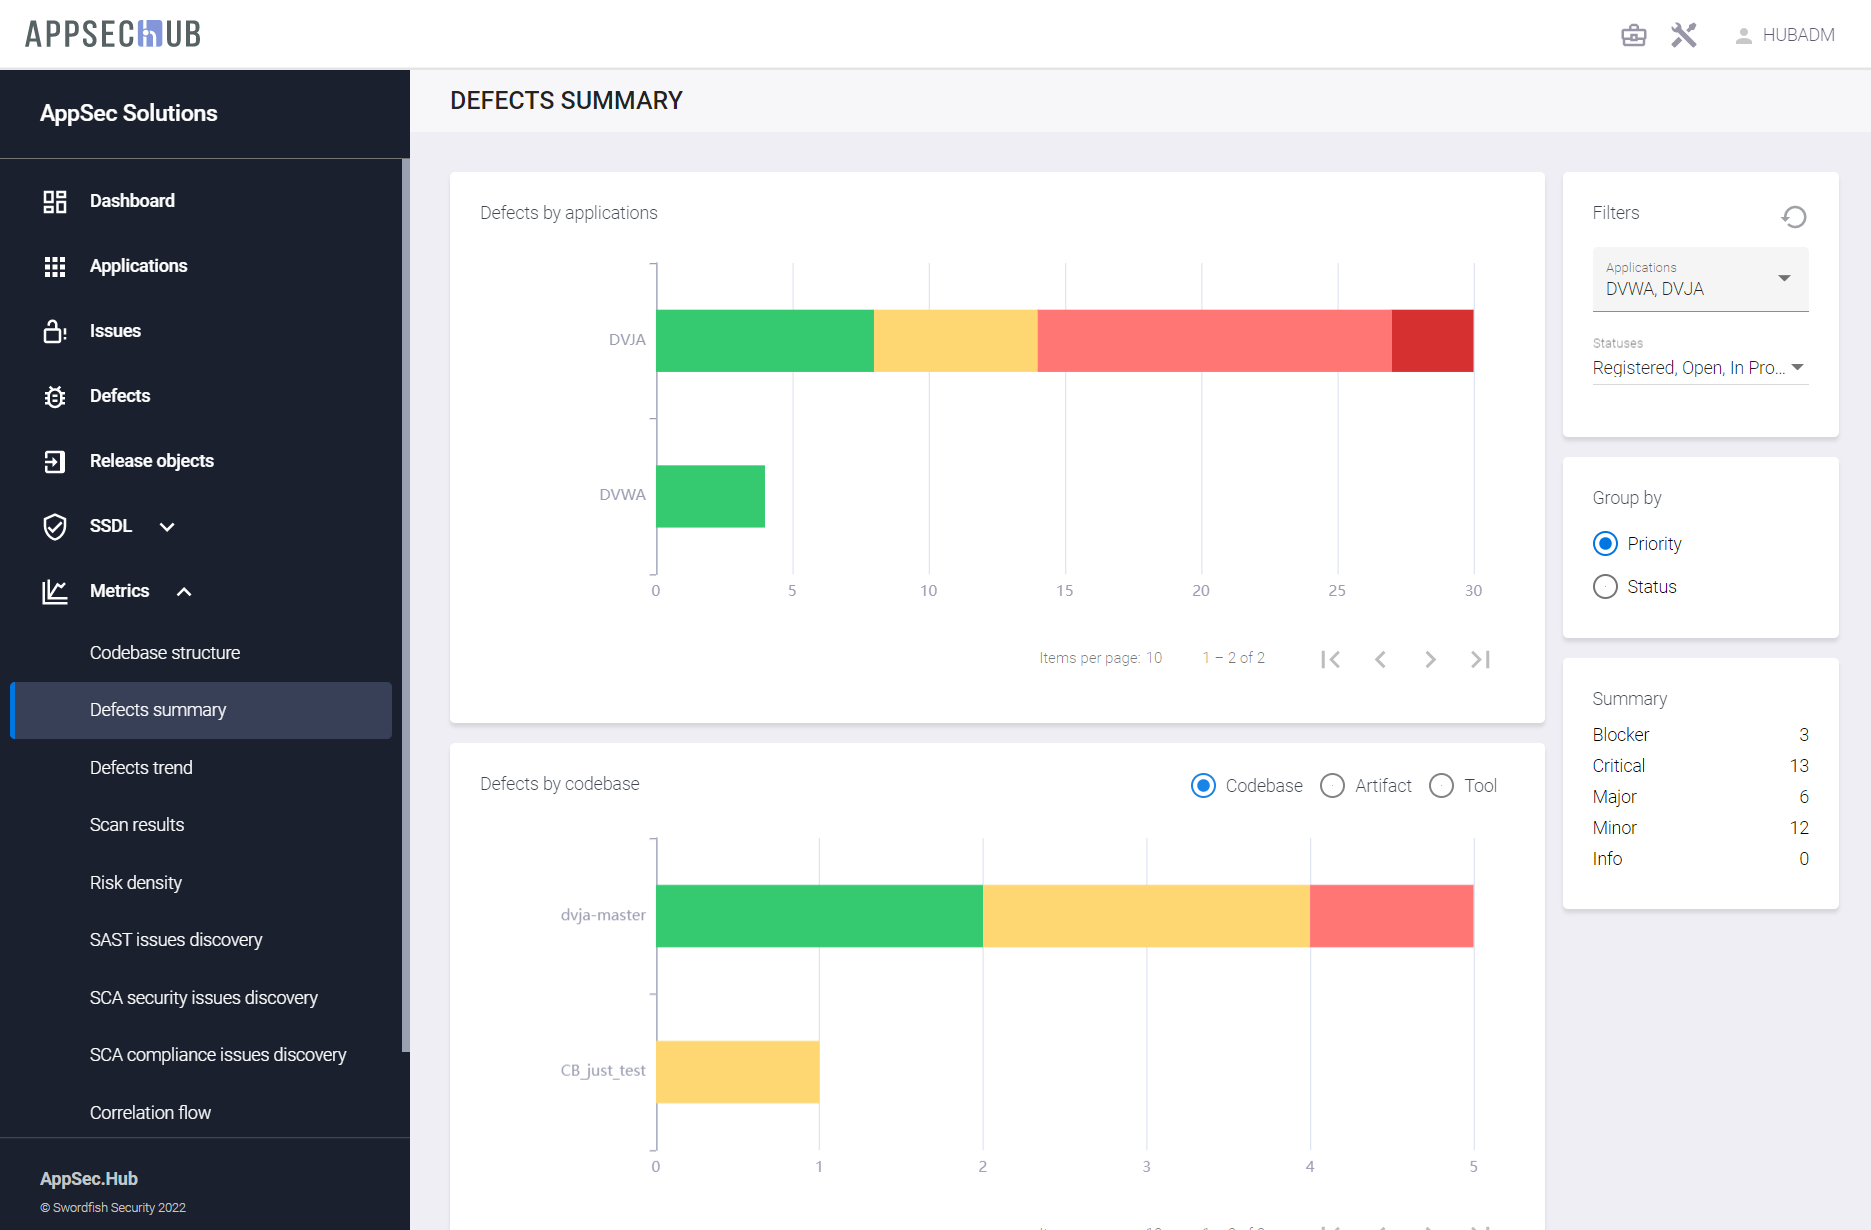
Task: Select the Artifact radio button
Action: point(1332,786)
